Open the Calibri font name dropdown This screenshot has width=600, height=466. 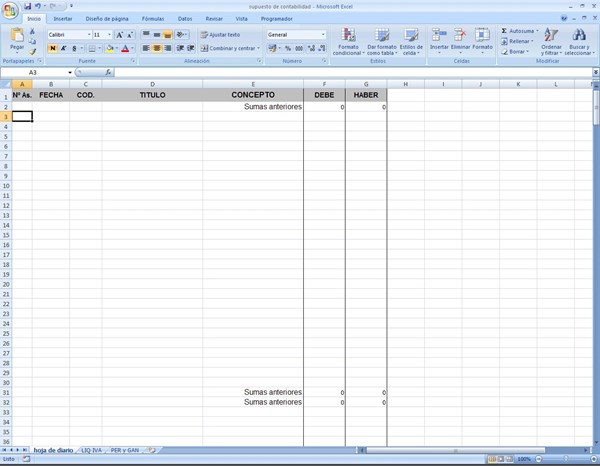click(x=89, y=35)
